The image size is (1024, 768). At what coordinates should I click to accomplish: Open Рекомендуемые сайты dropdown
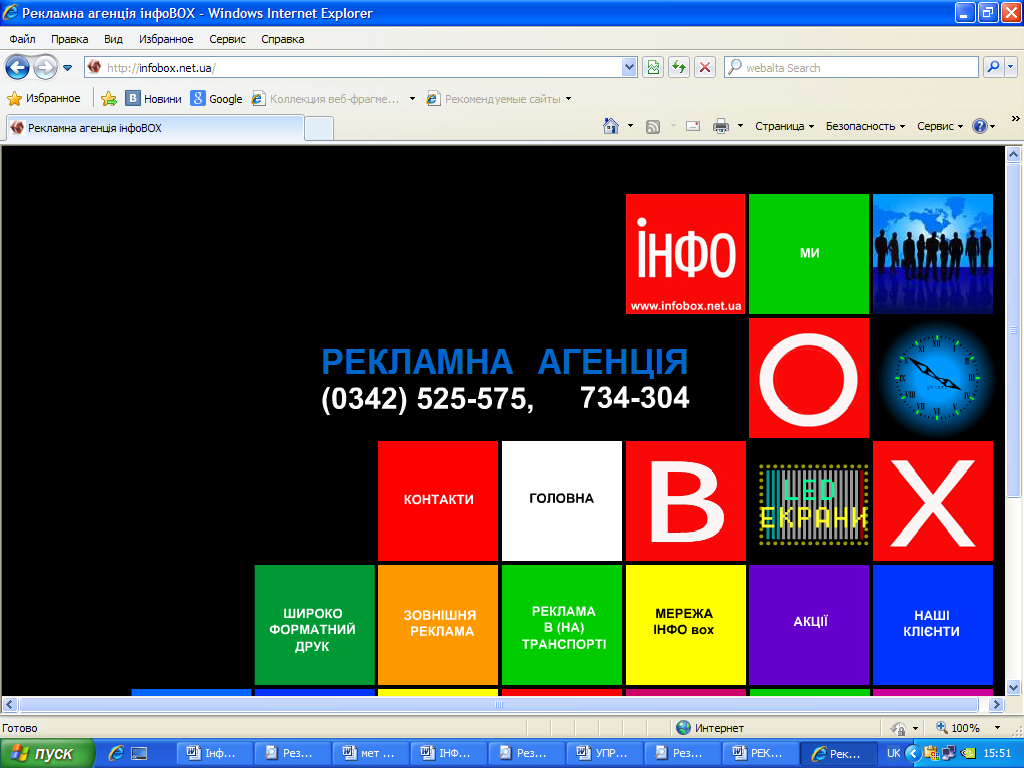tap(499, 99)
